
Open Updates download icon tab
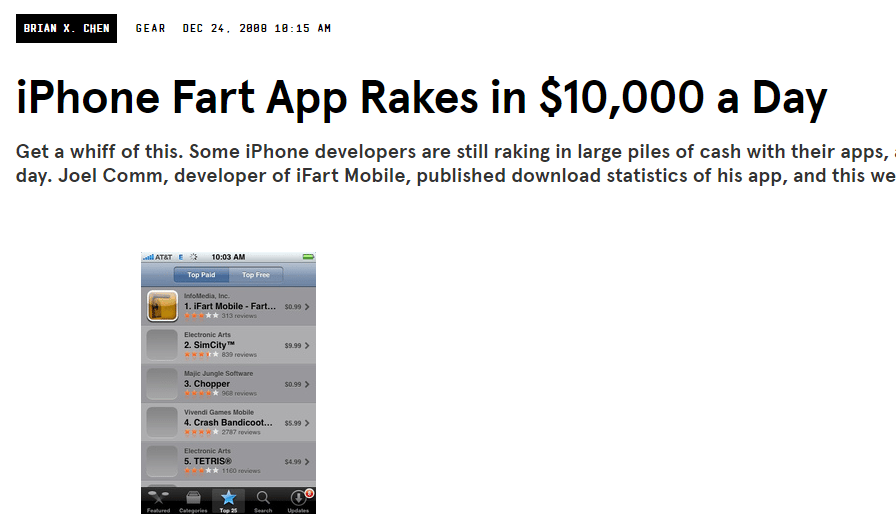point(298,501)
